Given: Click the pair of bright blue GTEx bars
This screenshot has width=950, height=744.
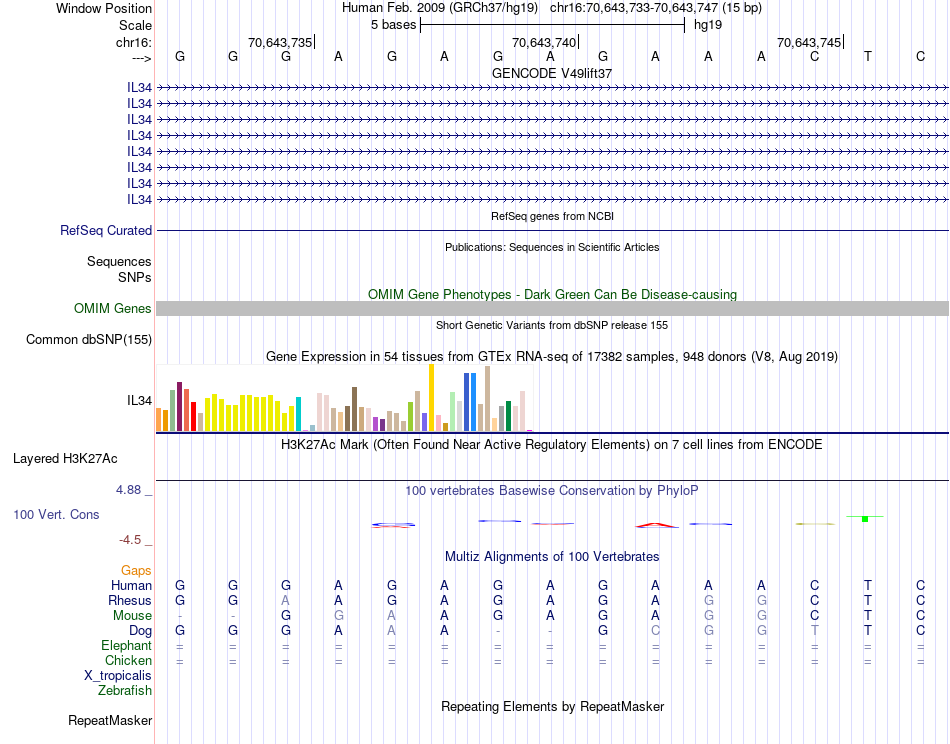Looking at the screenshot, I should (x=470, y=402).
